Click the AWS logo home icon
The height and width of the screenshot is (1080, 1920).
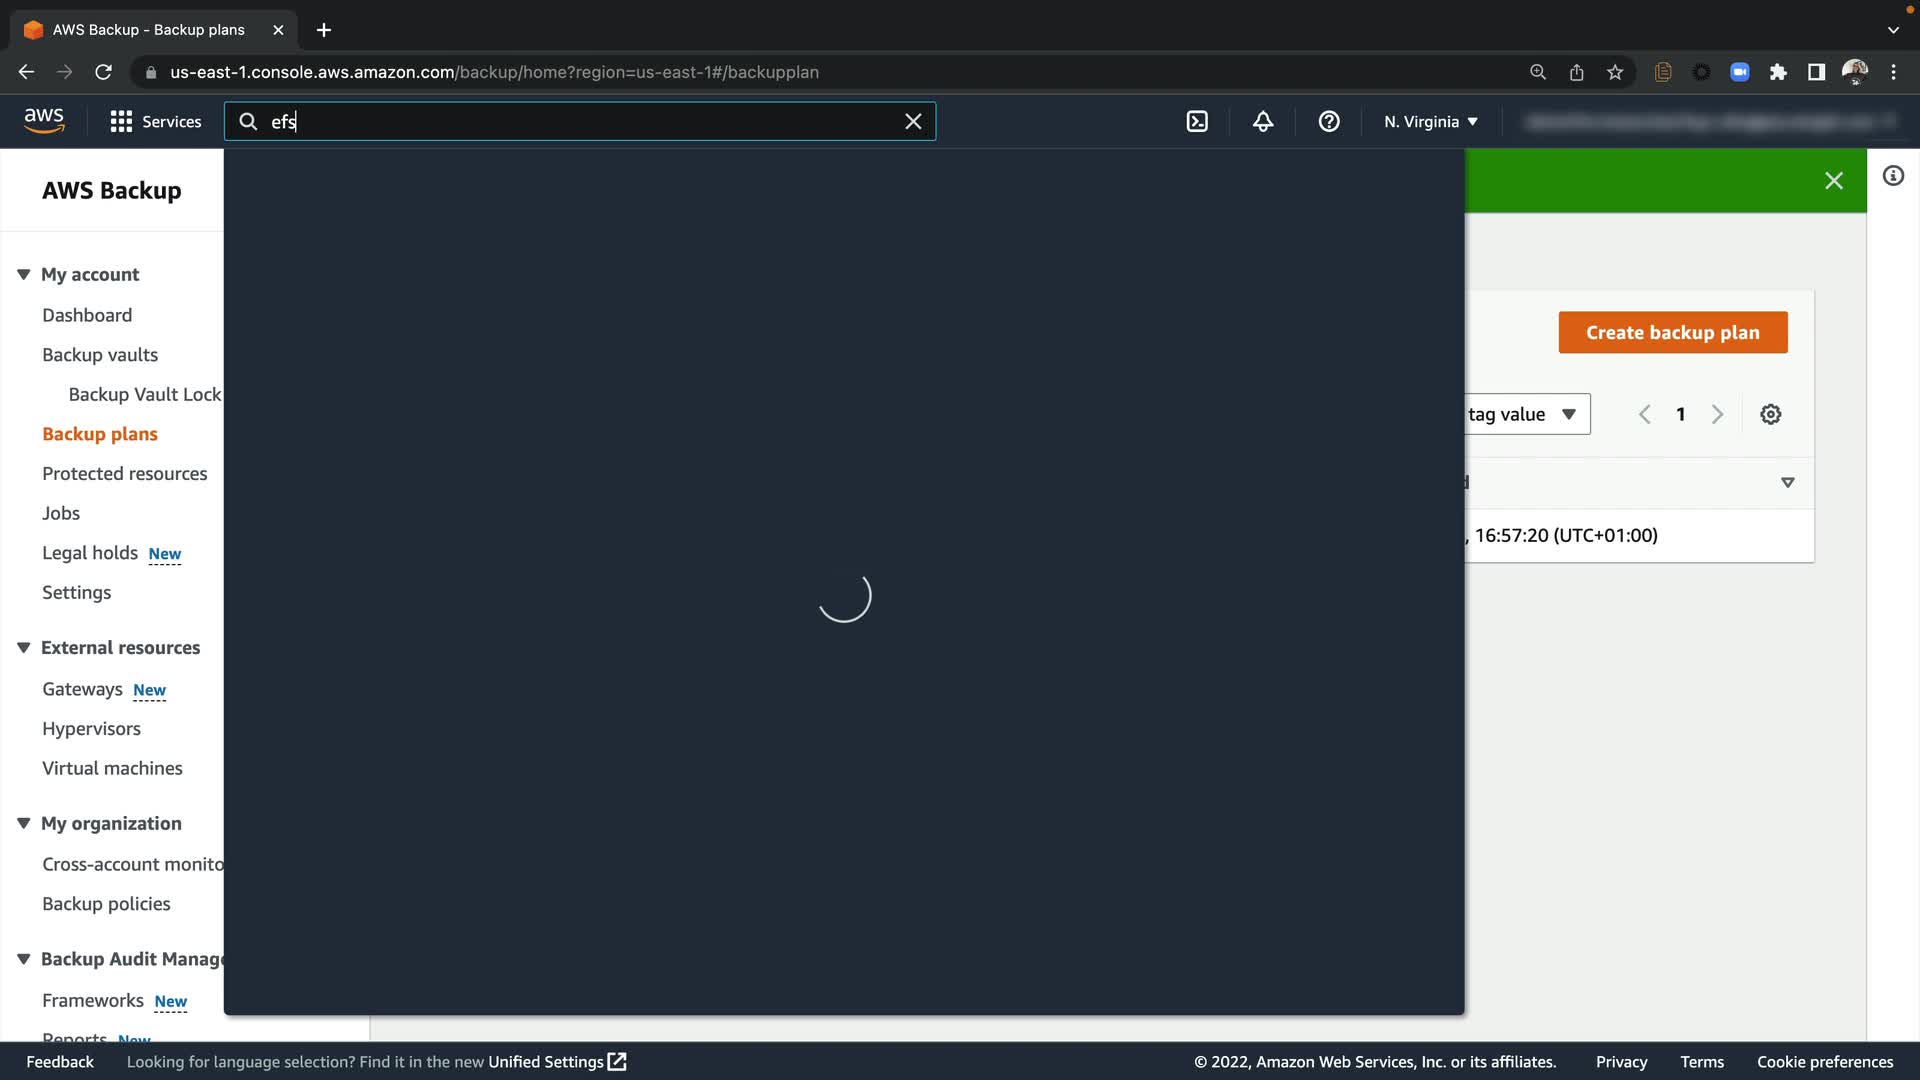pos(44,121)
